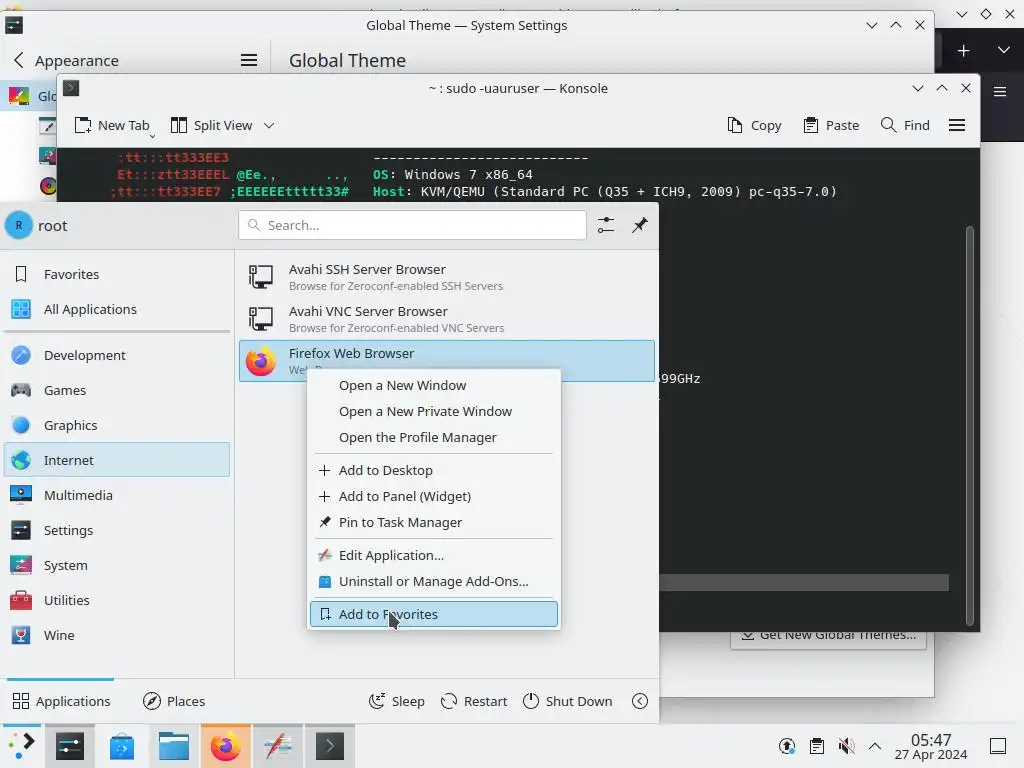Click Find in Konsole toolbar
This screenshot has width=1024, height=768.
pyautogui.click(x=905, y=125)
